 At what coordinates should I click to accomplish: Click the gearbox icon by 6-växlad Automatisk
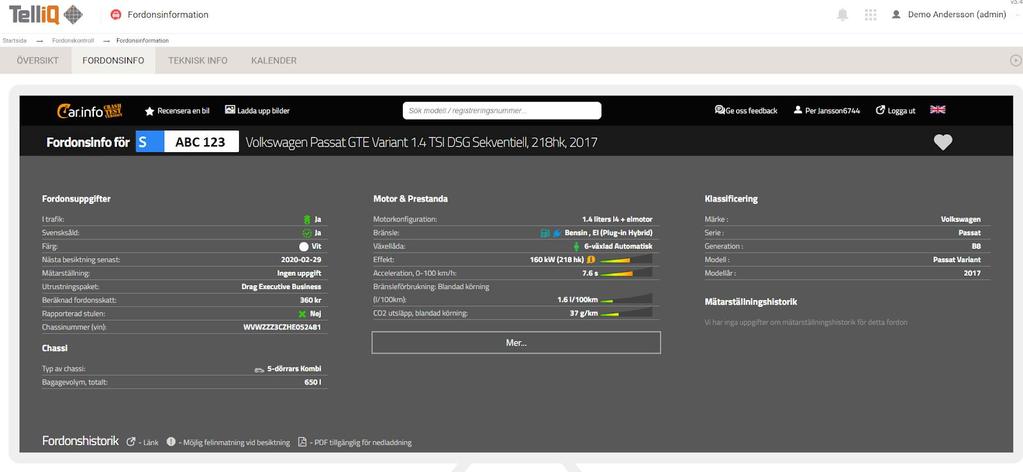coord(576,247)
